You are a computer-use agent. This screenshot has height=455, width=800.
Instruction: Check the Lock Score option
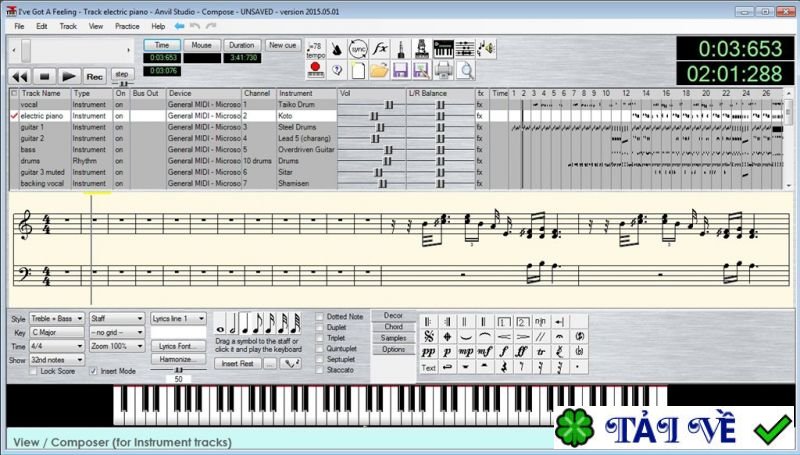[x=33, y=371]
